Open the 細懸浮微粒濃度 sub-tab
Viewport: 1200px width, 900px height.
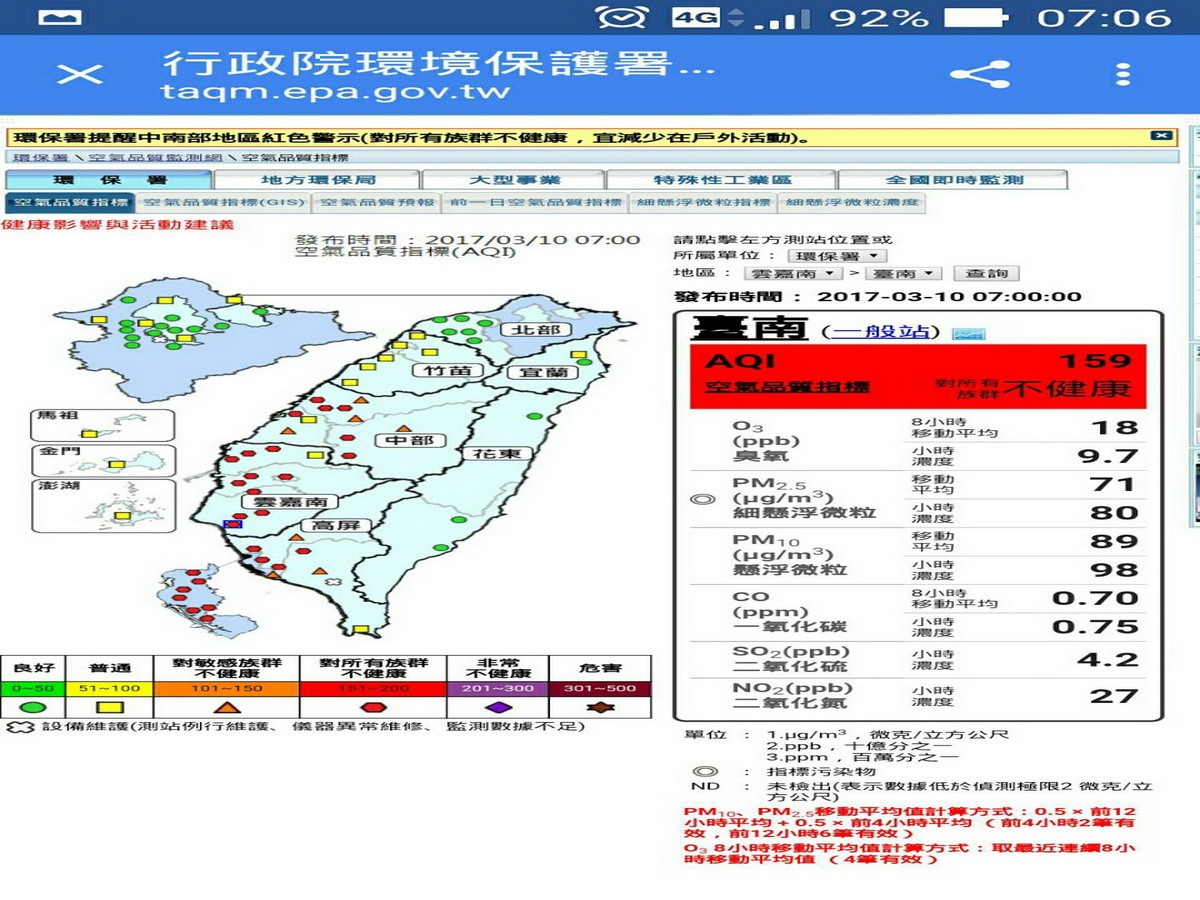click(852, 203)
